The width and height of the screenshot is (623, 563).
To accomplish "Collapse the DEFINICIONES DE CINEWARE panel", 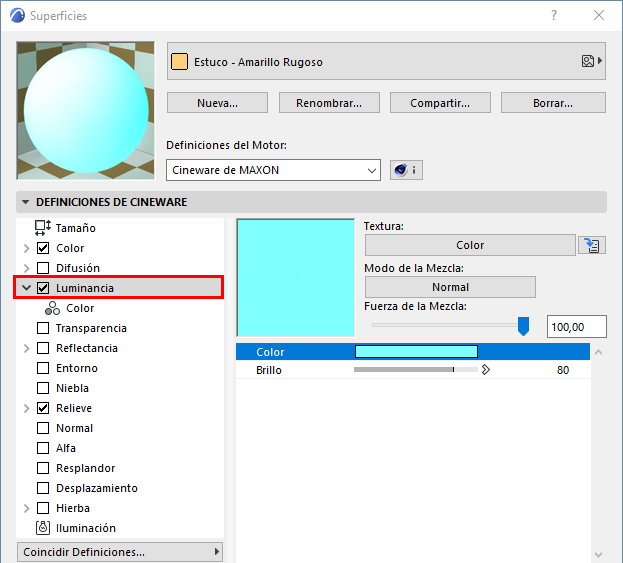I will tap(25, 202).
